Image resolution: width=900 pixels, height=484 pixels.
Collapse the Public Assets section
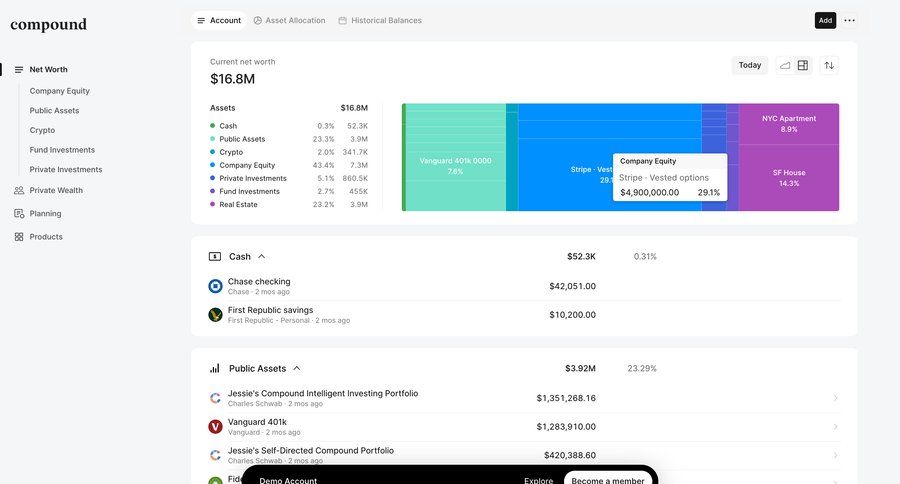point(297,369)
